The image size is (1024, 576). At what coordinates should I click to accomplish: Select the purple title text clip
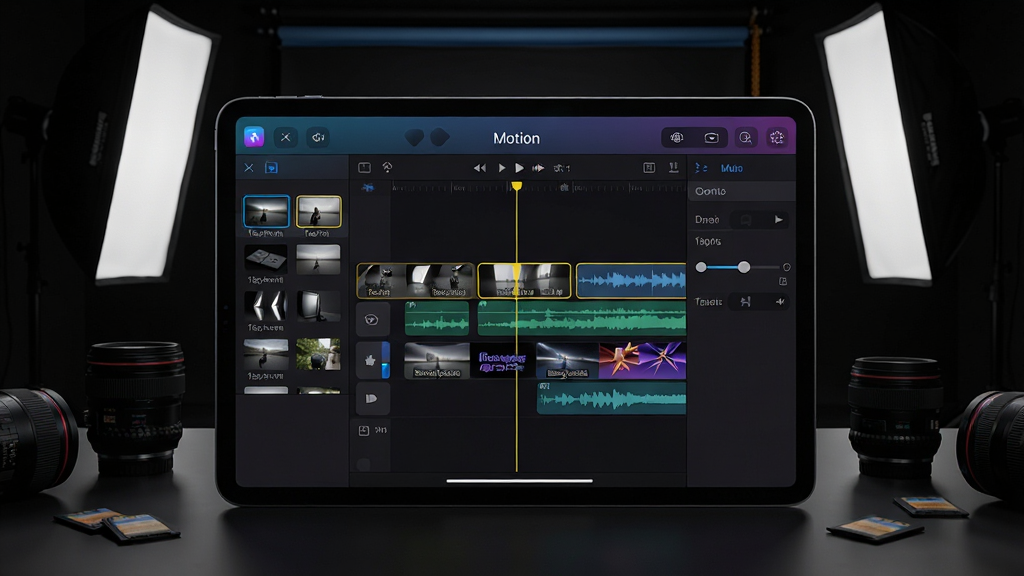click(x=503, y=360)
